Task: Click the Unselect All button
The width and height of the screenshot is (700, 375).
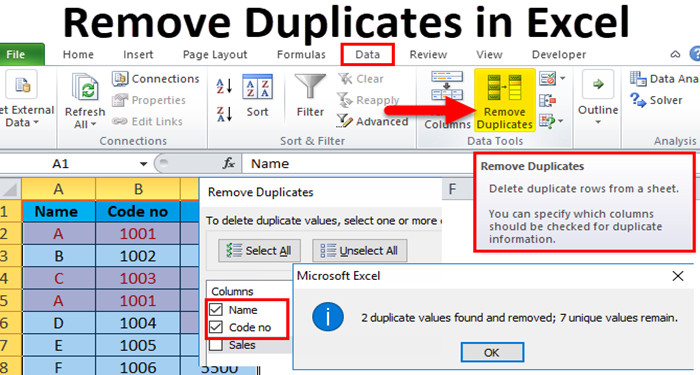Action: click(359, 250)
